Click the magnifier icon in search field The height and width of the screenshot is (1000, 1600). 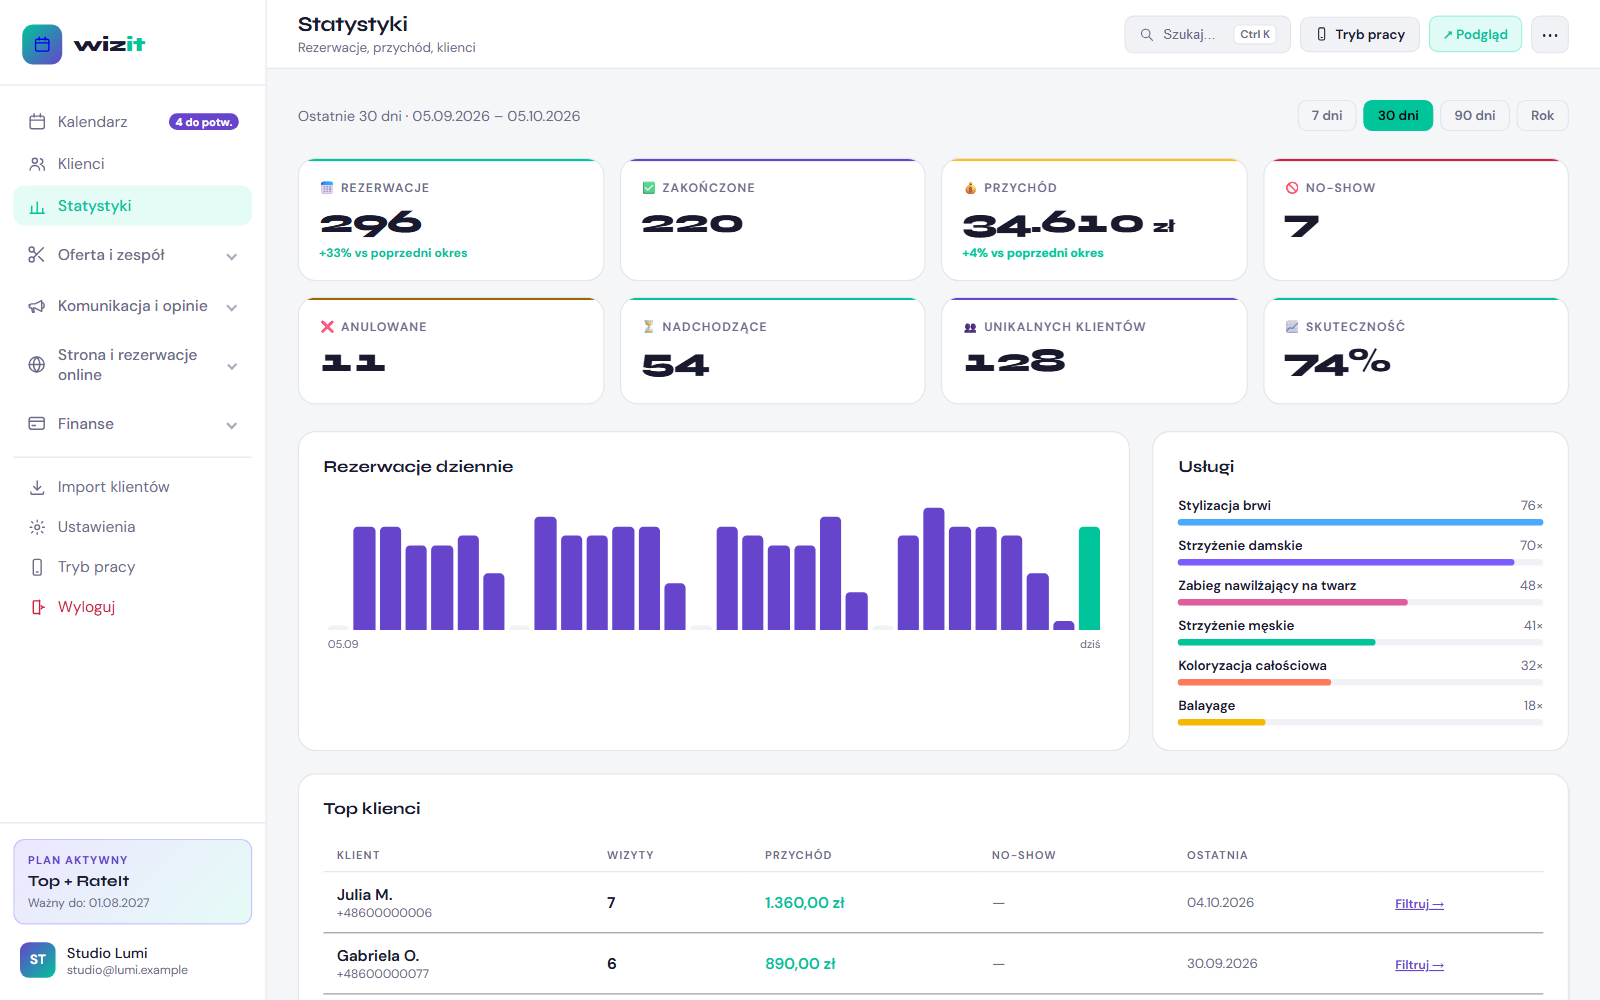tap(1147, 35)
